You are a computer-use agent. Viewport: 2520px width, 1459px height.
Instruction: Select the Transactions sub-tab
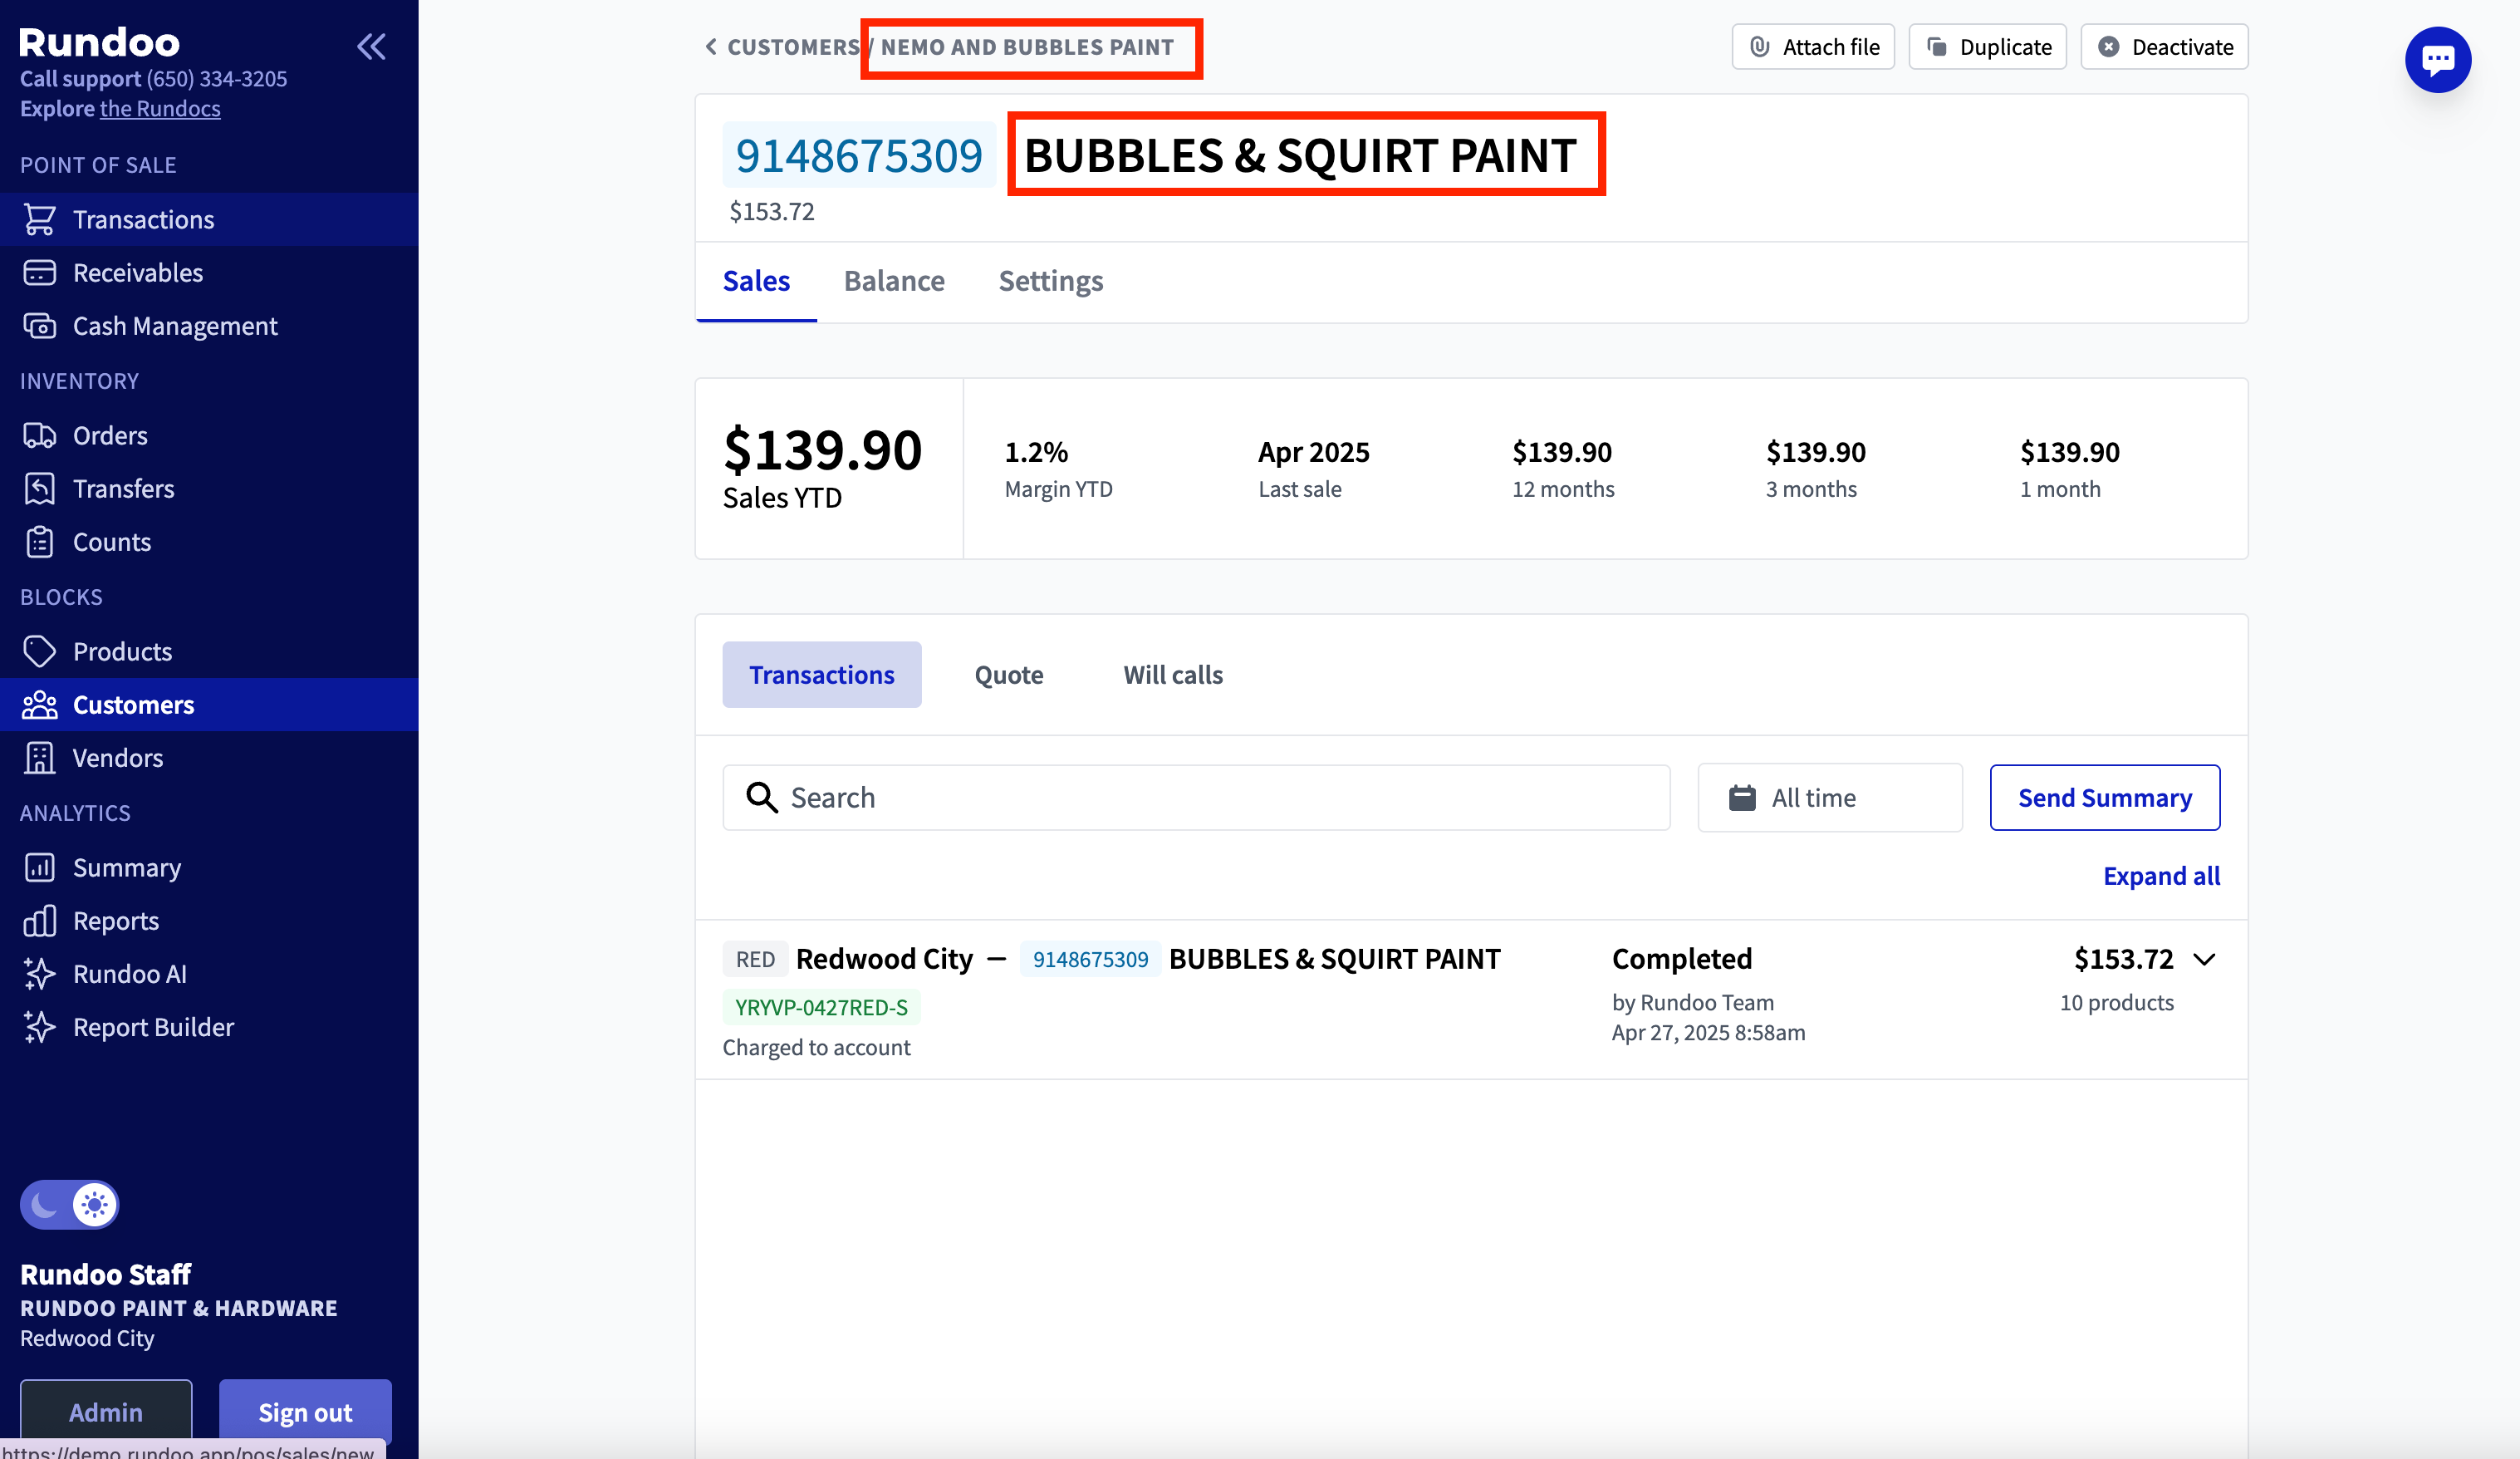click(821, 674)
